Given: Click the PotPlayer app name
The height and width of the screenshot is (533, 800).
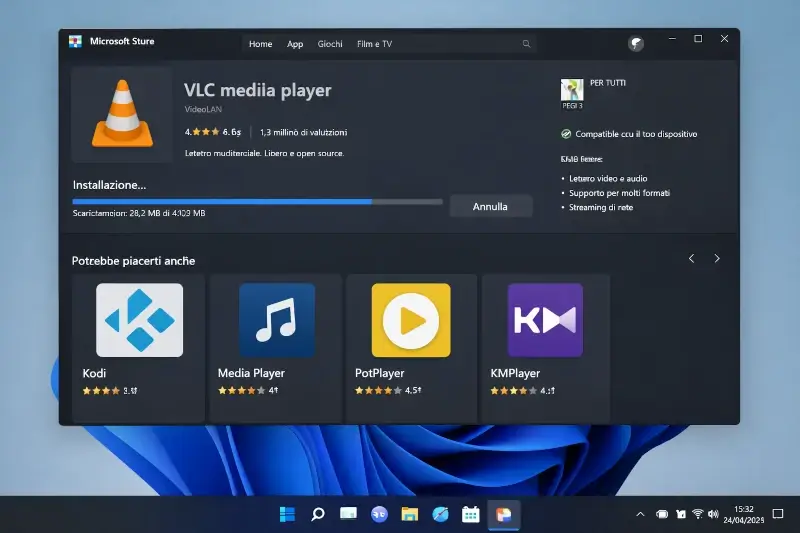Looking at the screenshot, I should pyautogui.click(x=380, y=373).
